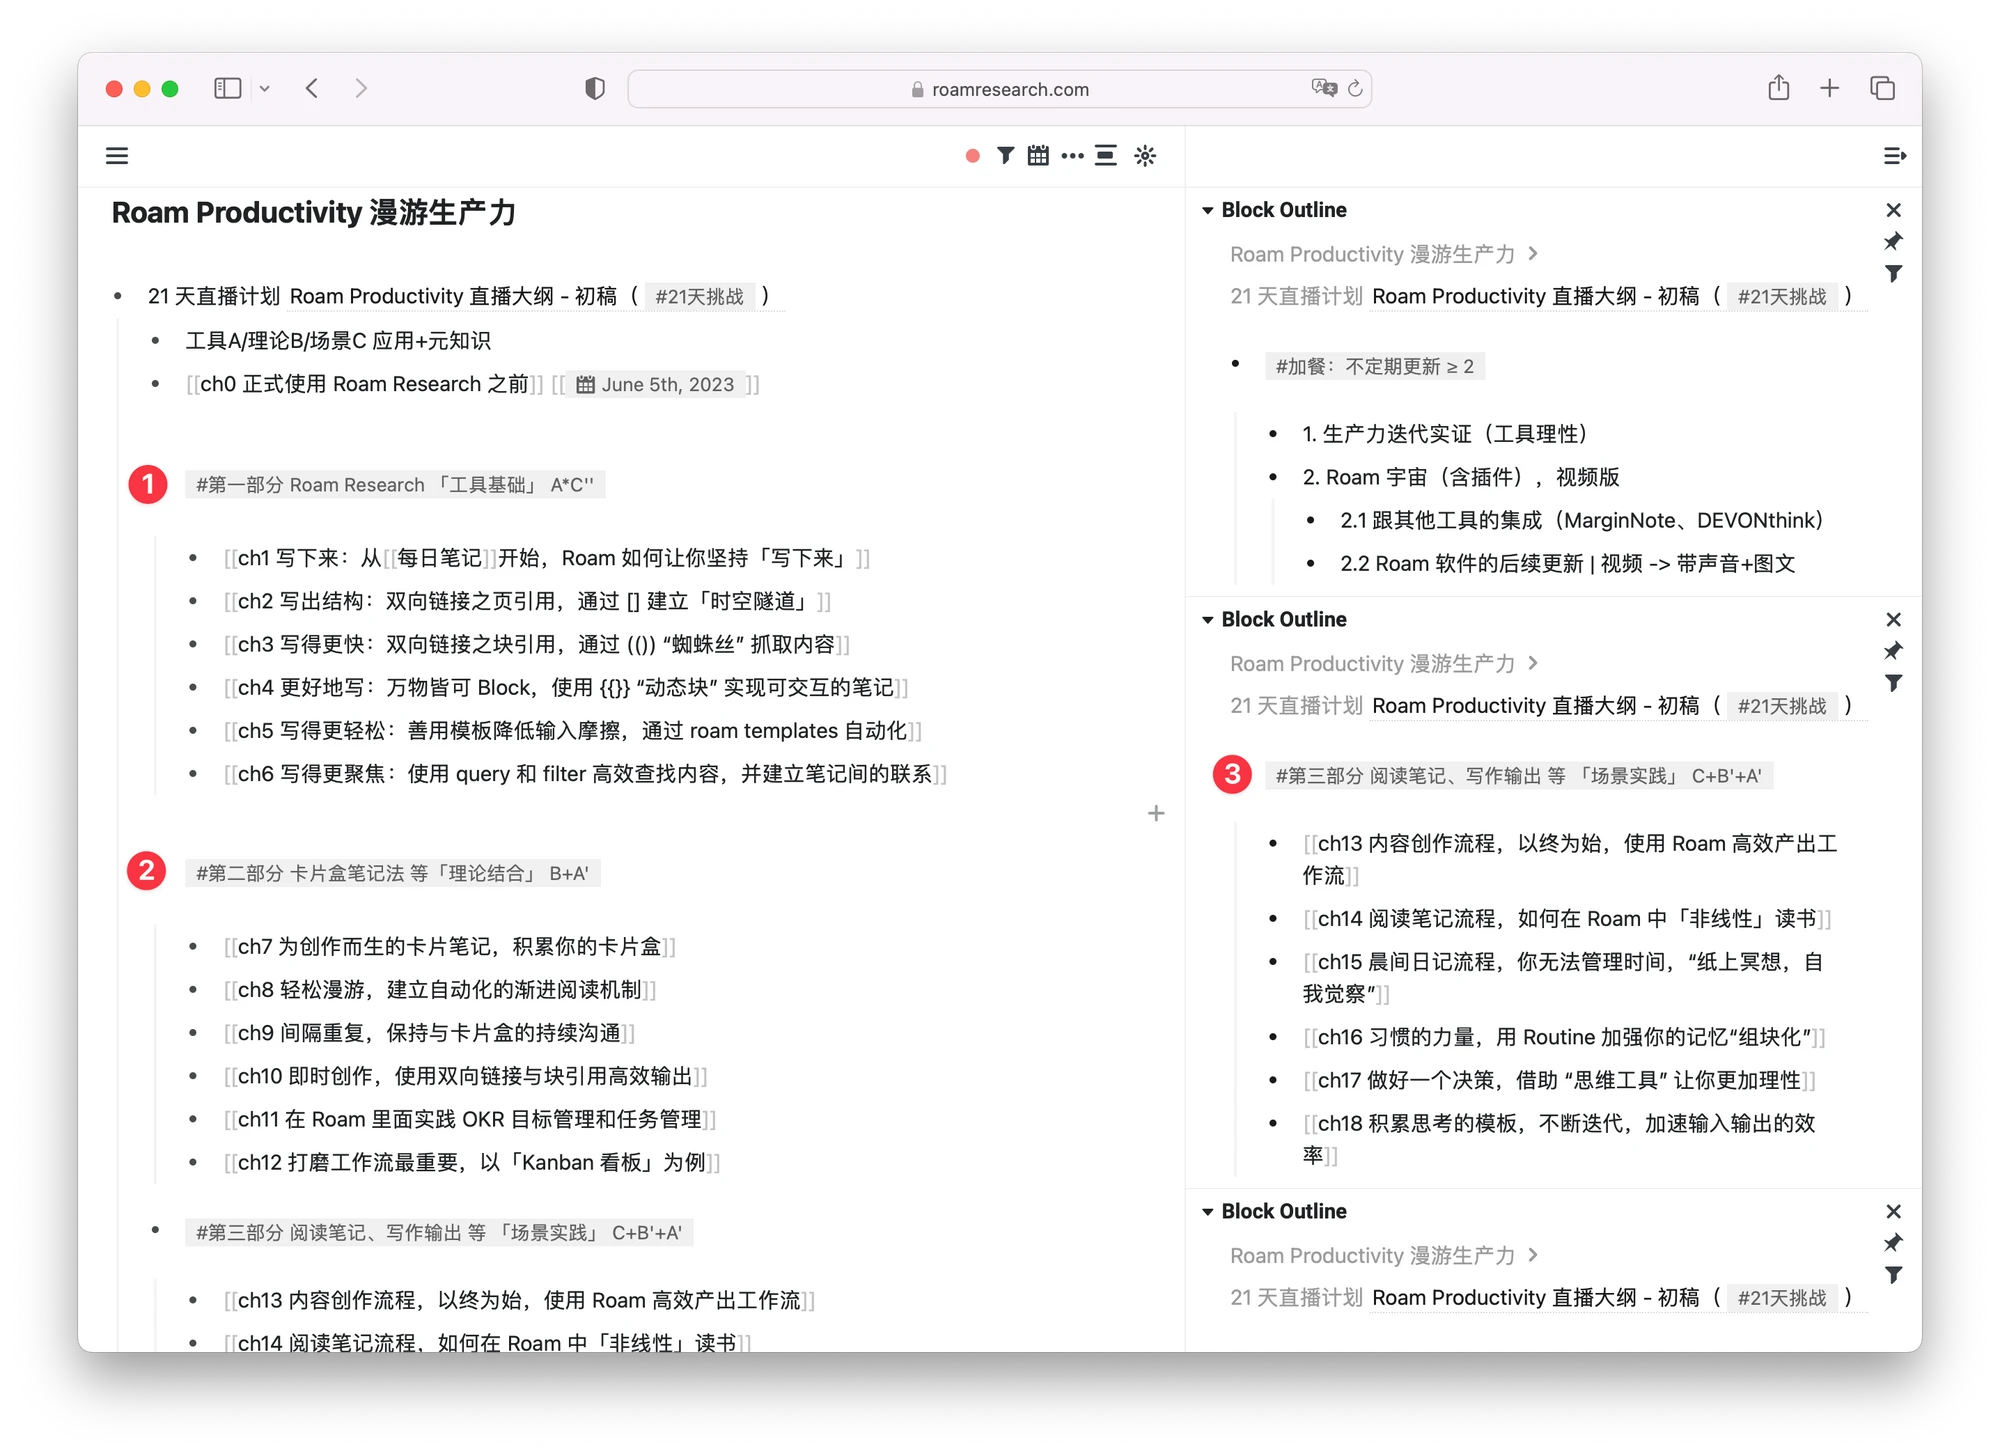2000x1455 pixels.
Task: Collapse the second Block Outline triangle
Action: 1207,620
